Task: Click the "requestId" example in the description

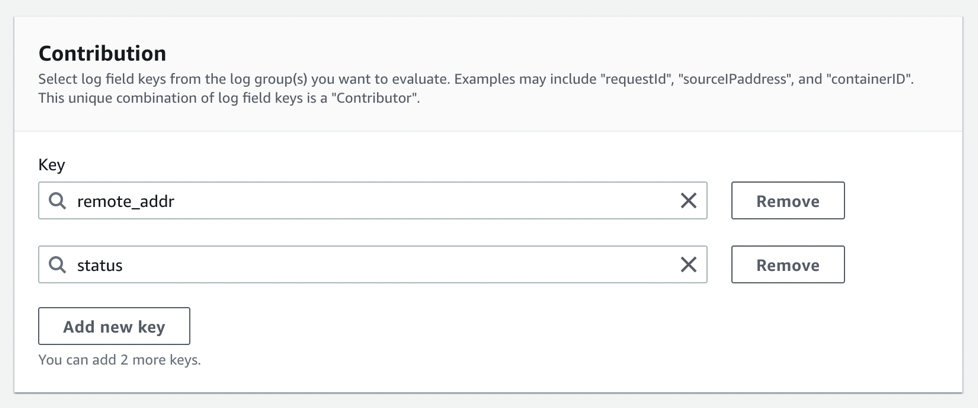Action: (635, 79)
